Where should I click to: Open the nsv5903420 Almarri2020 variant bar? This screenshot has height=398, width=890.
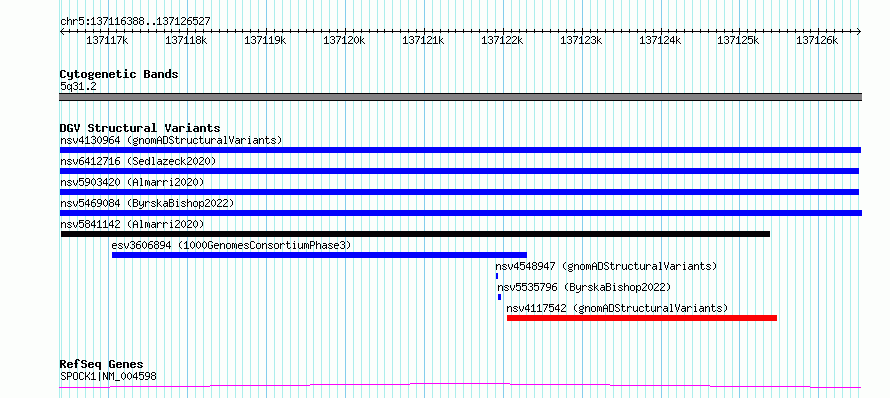(x=459, y=192)
